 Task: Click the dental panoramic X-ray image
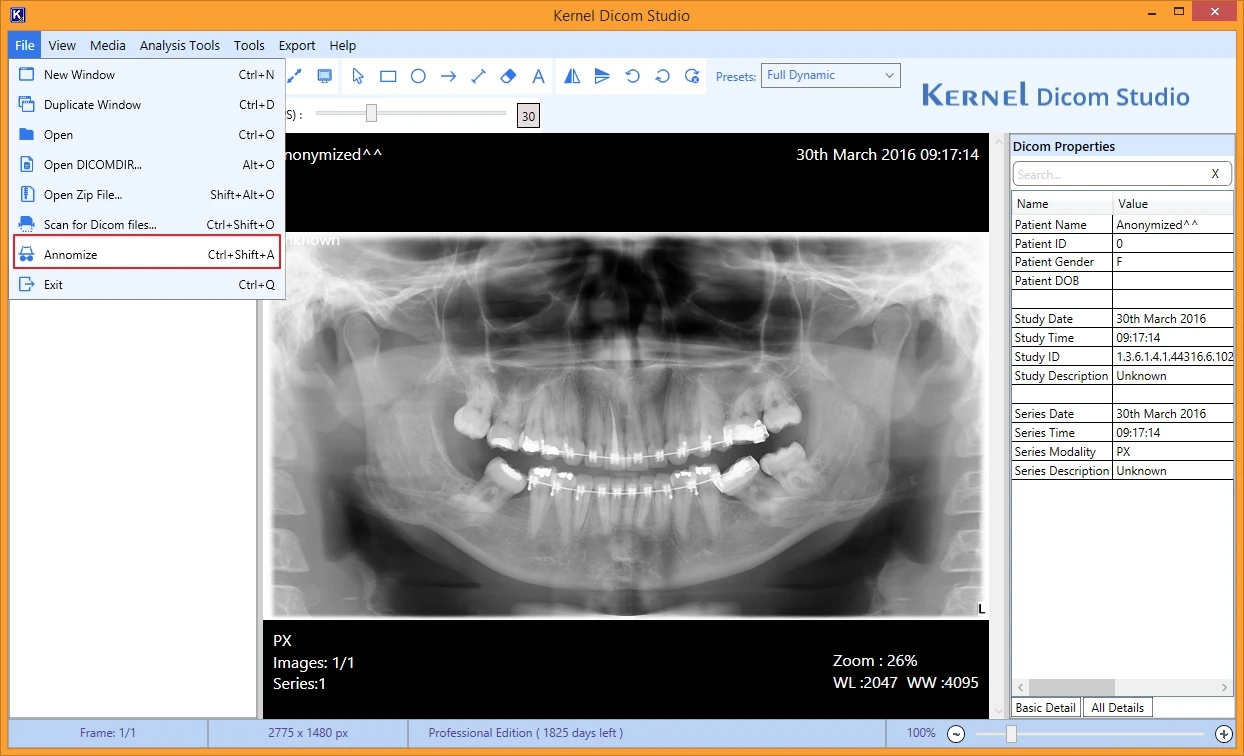pos(626,425)
